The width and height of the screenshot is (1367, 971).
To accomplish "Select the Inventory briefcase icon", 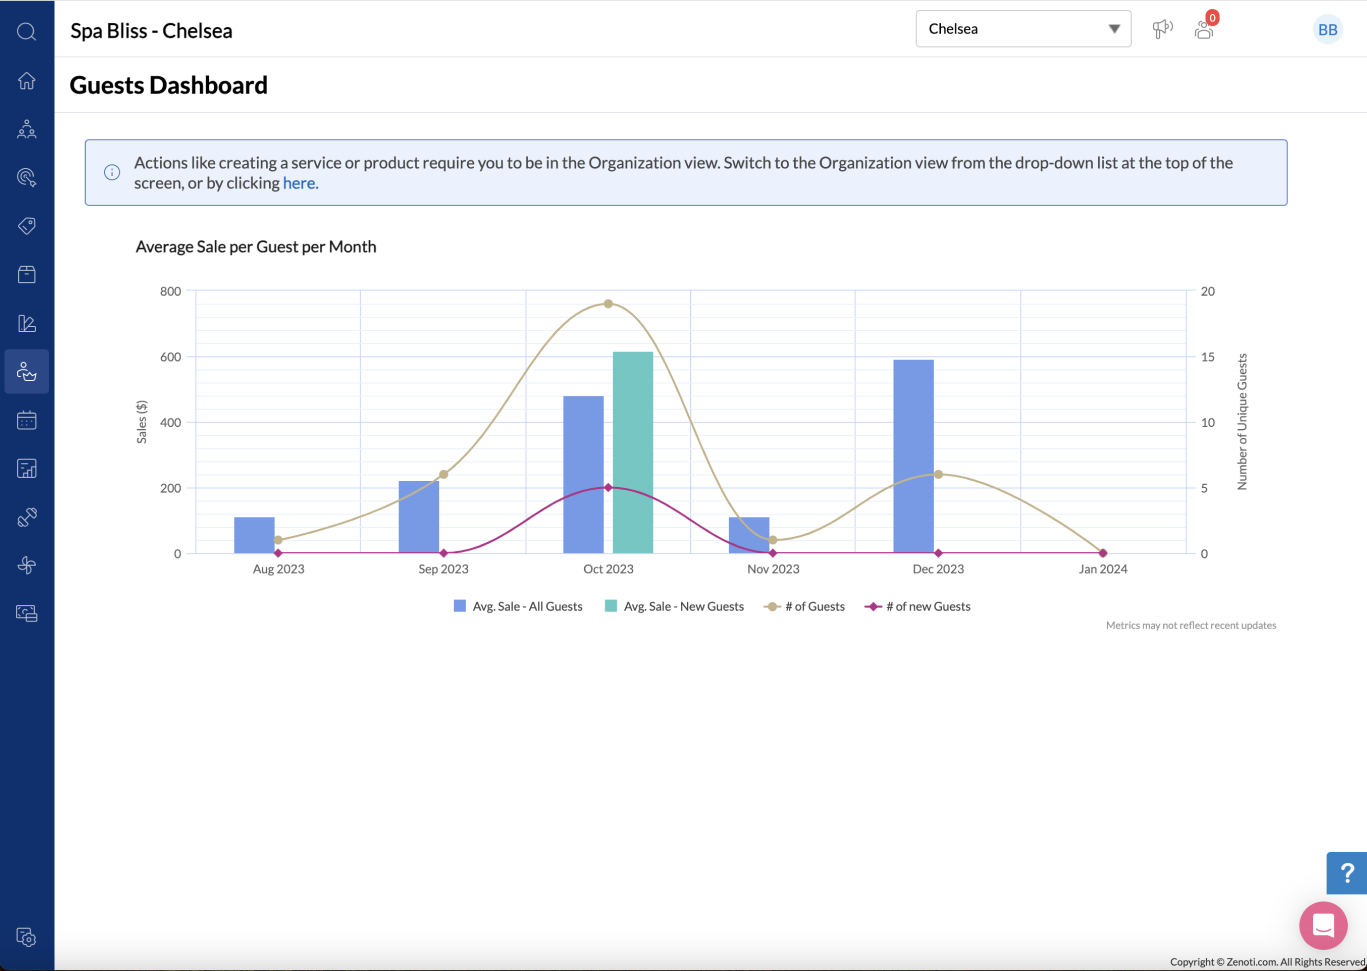I will click(26, 273).
